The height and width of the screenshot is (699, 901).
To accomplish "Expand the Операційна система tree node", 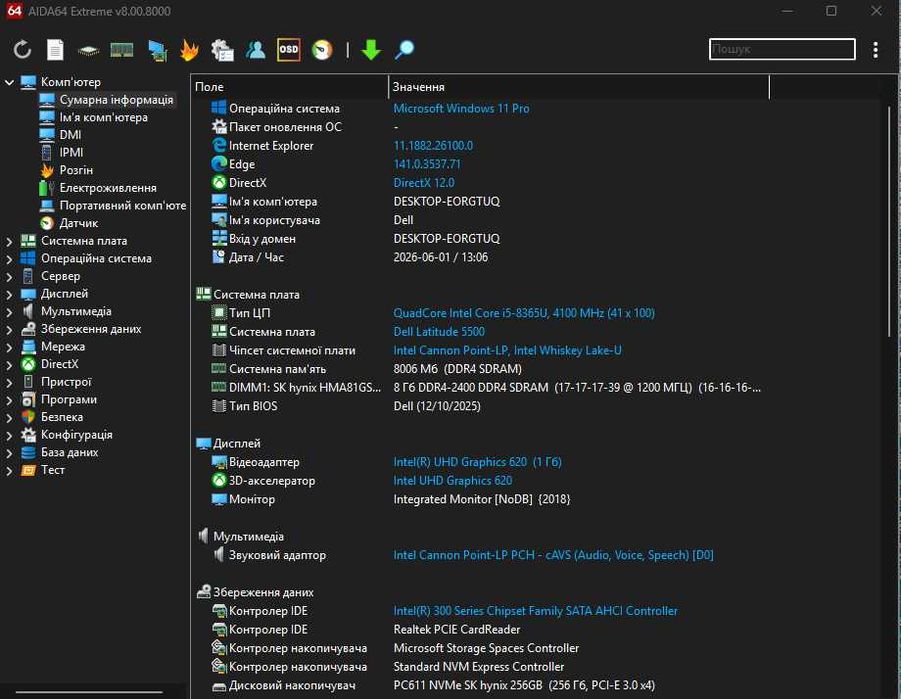I will tap(9, 259).
